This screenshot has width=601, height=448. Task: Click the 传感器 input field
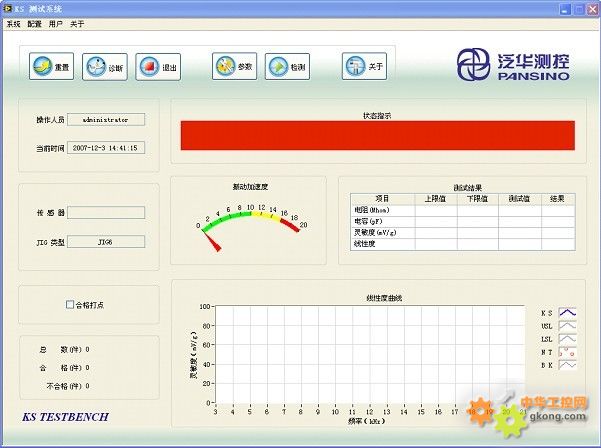coord(105,212)
